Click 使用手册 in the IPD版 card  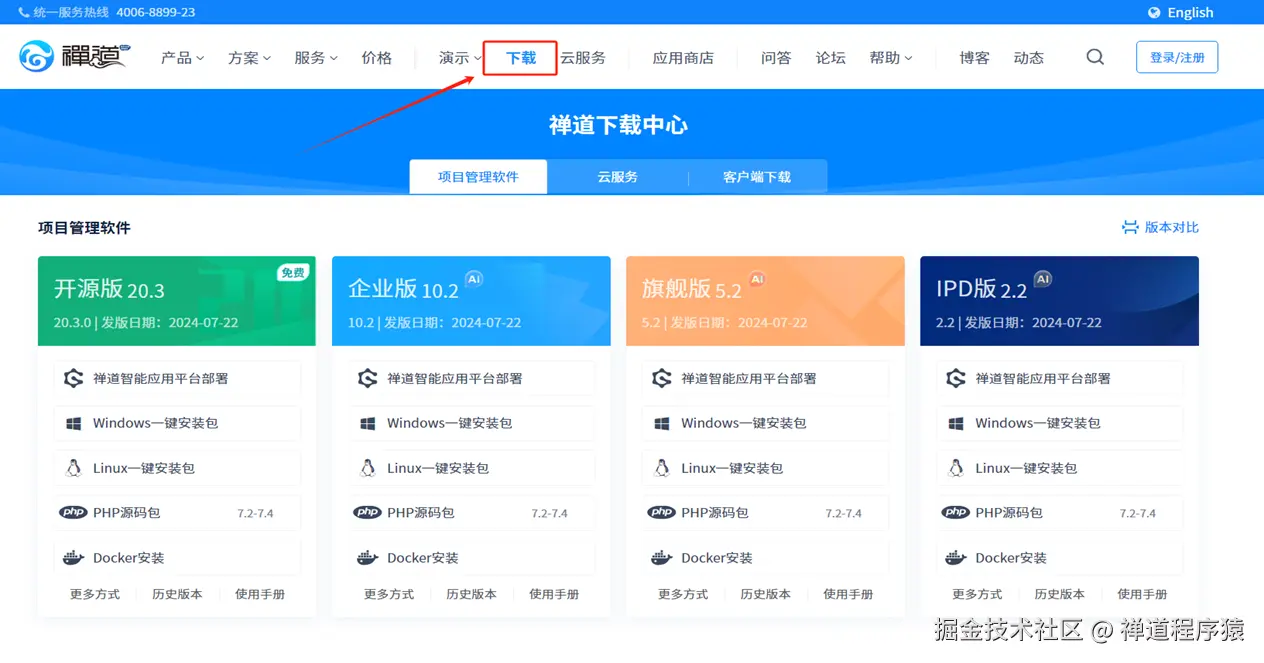tap(1142, 593)
